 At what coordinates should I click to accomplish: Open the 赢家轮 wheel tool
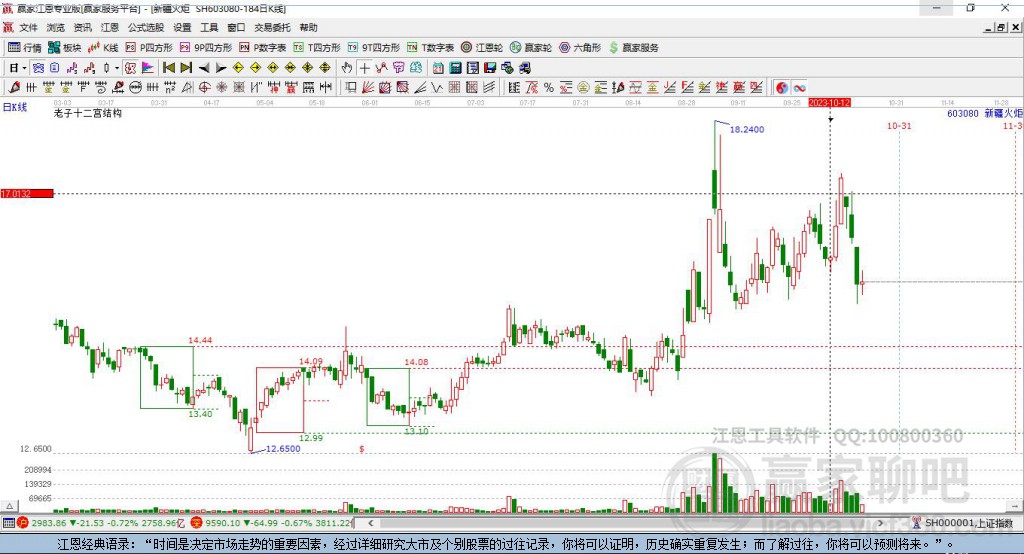pos(531,48)
